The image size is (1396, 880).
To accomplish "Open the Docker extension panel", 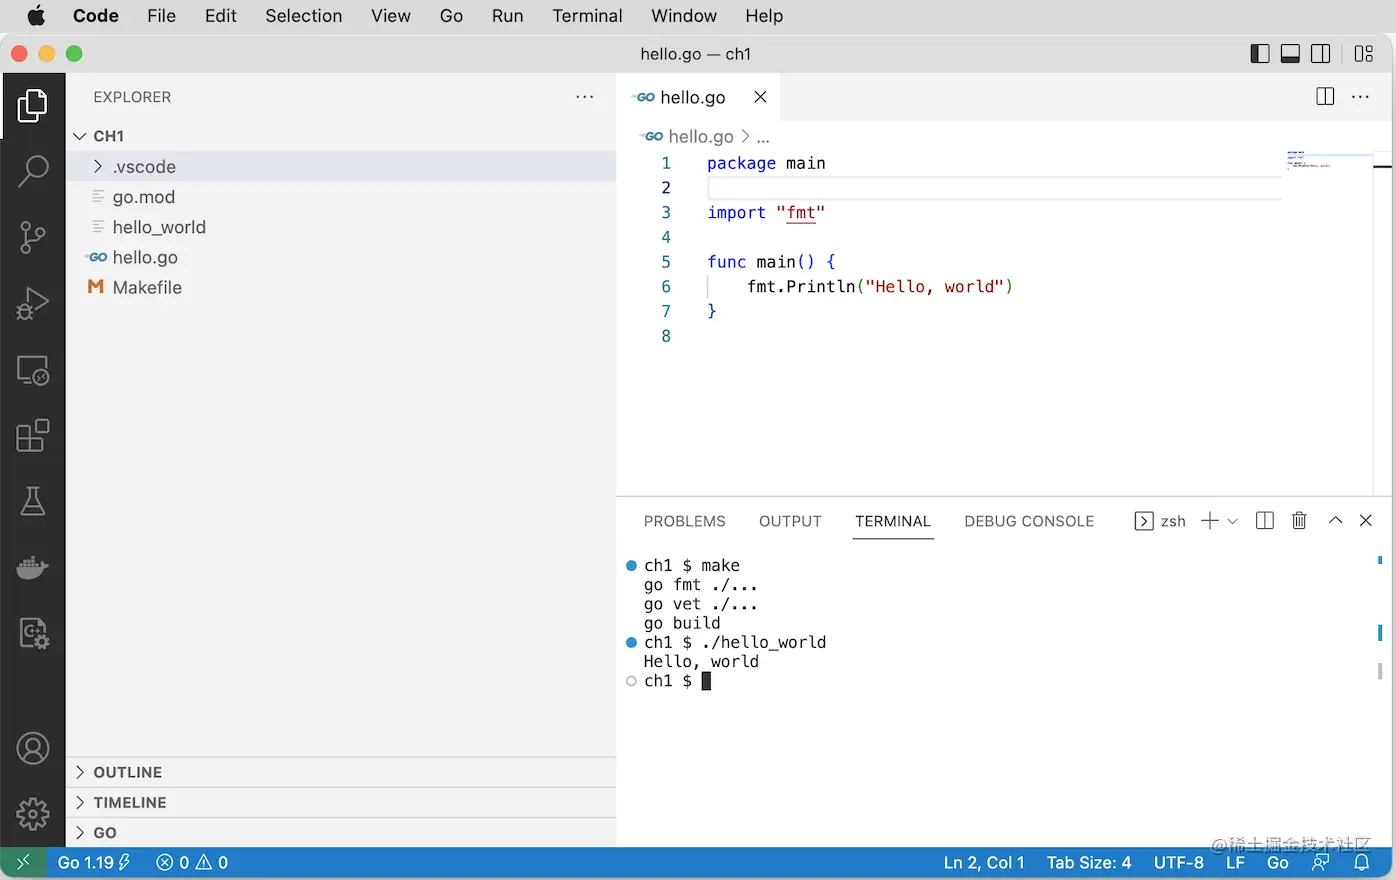I will click(33, 567).
